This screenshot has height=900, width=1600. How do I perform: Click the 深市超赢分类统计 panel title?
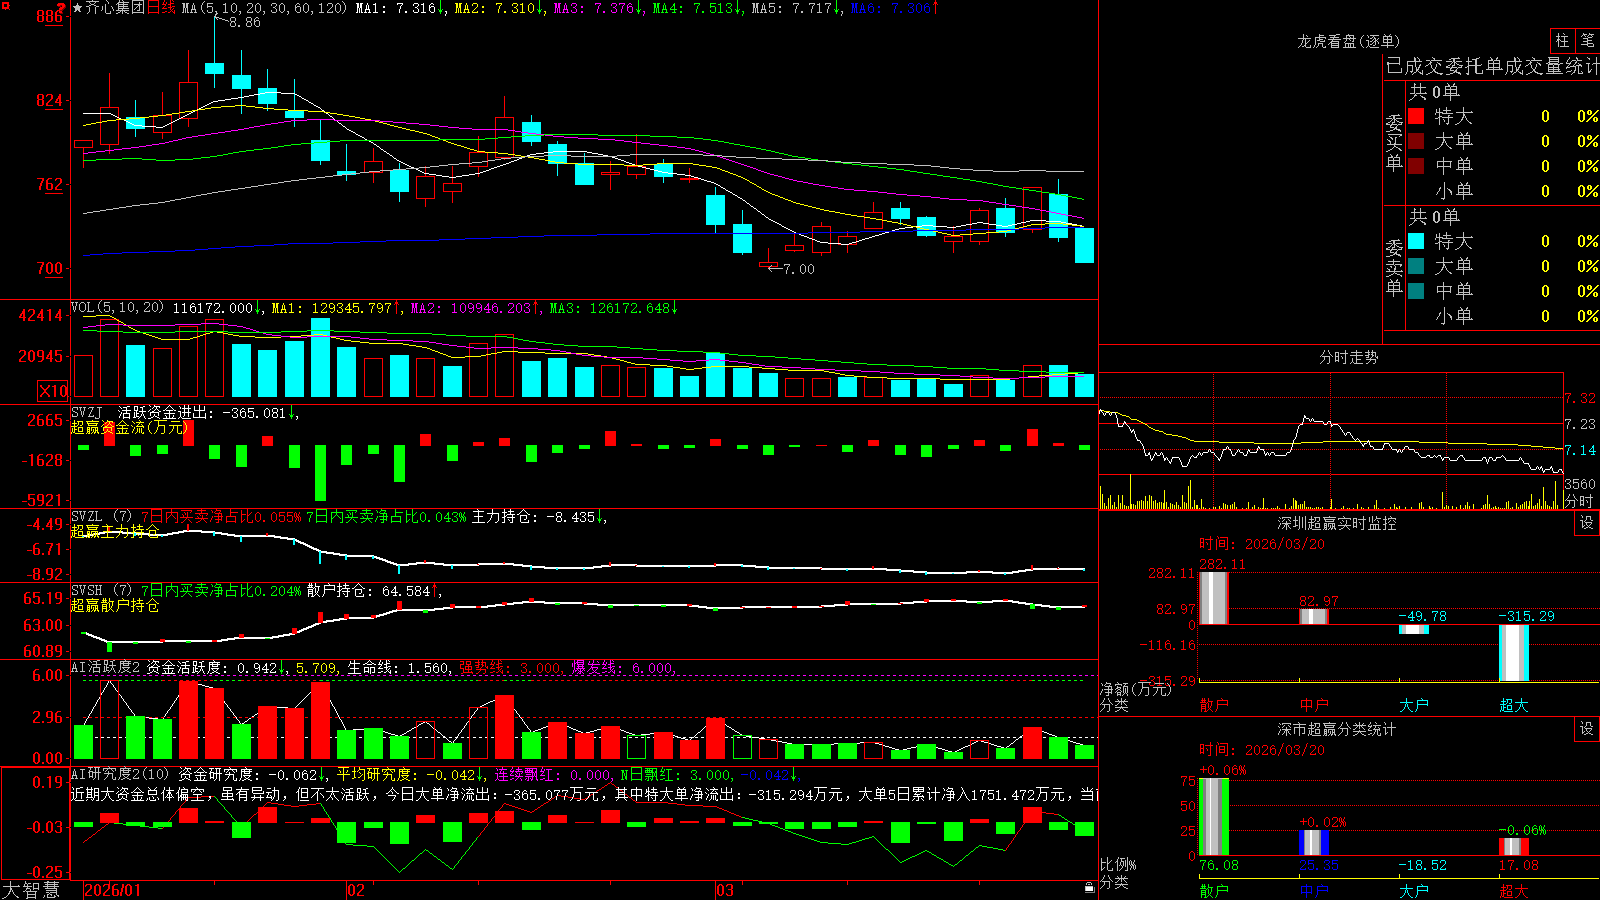pos(1337,729)
